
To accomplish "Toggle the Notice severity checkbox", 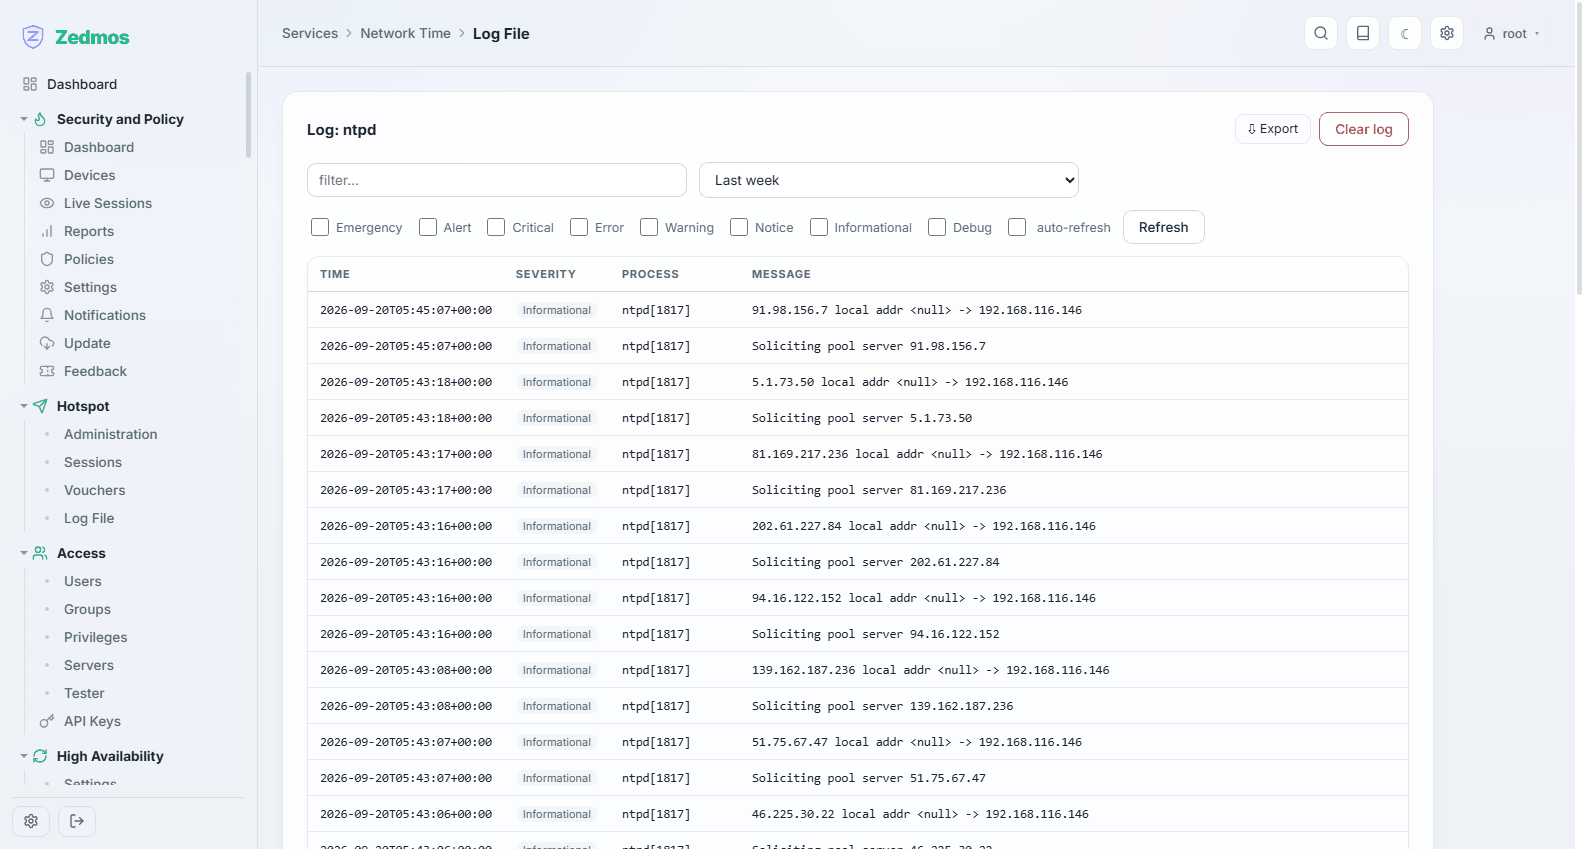I will click(x=739, y=227).
